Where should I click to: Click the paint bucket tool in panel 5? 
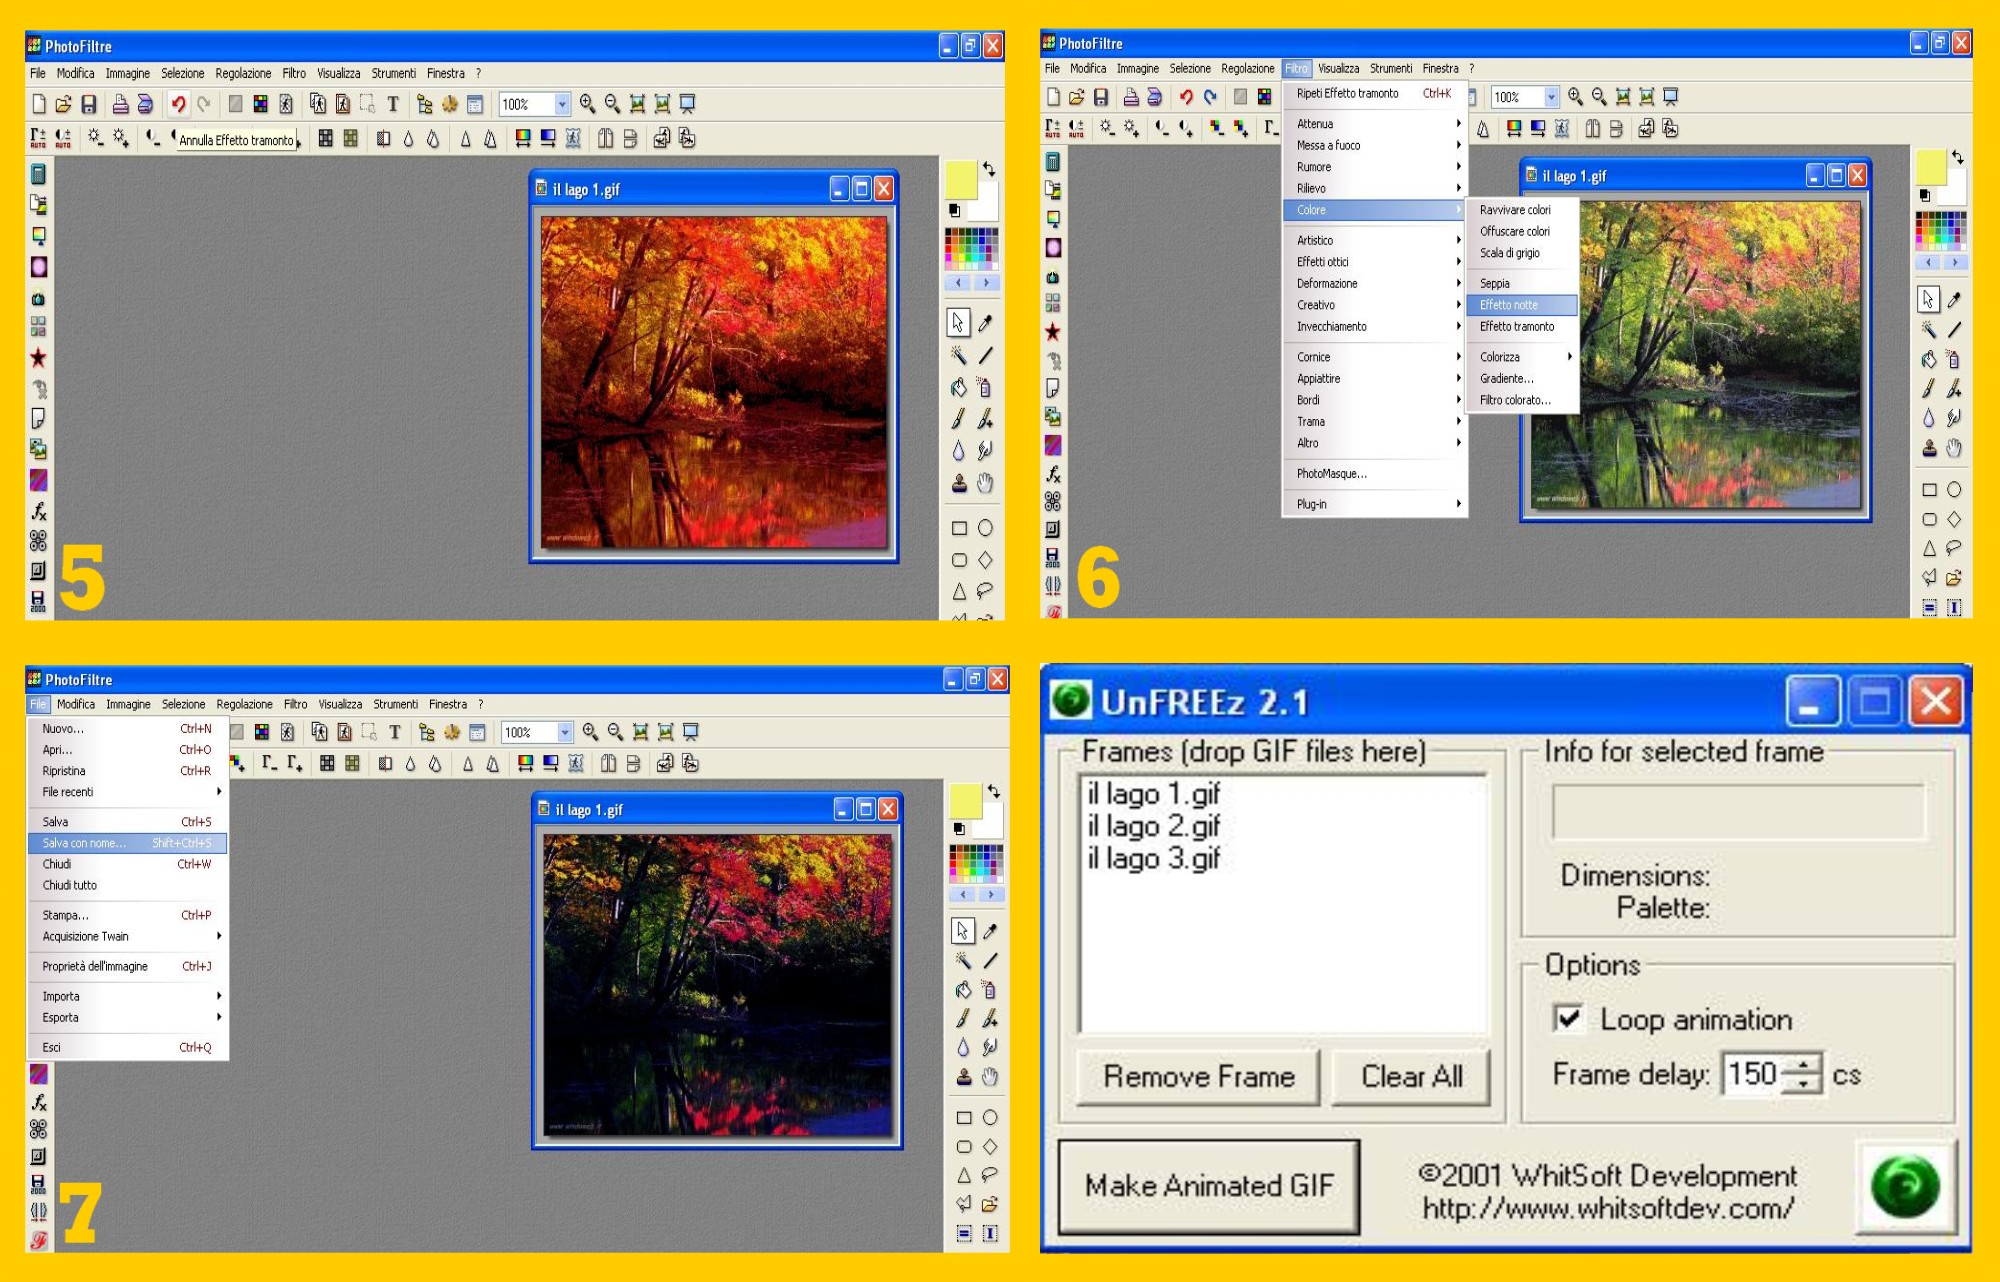tap(958, 388)
